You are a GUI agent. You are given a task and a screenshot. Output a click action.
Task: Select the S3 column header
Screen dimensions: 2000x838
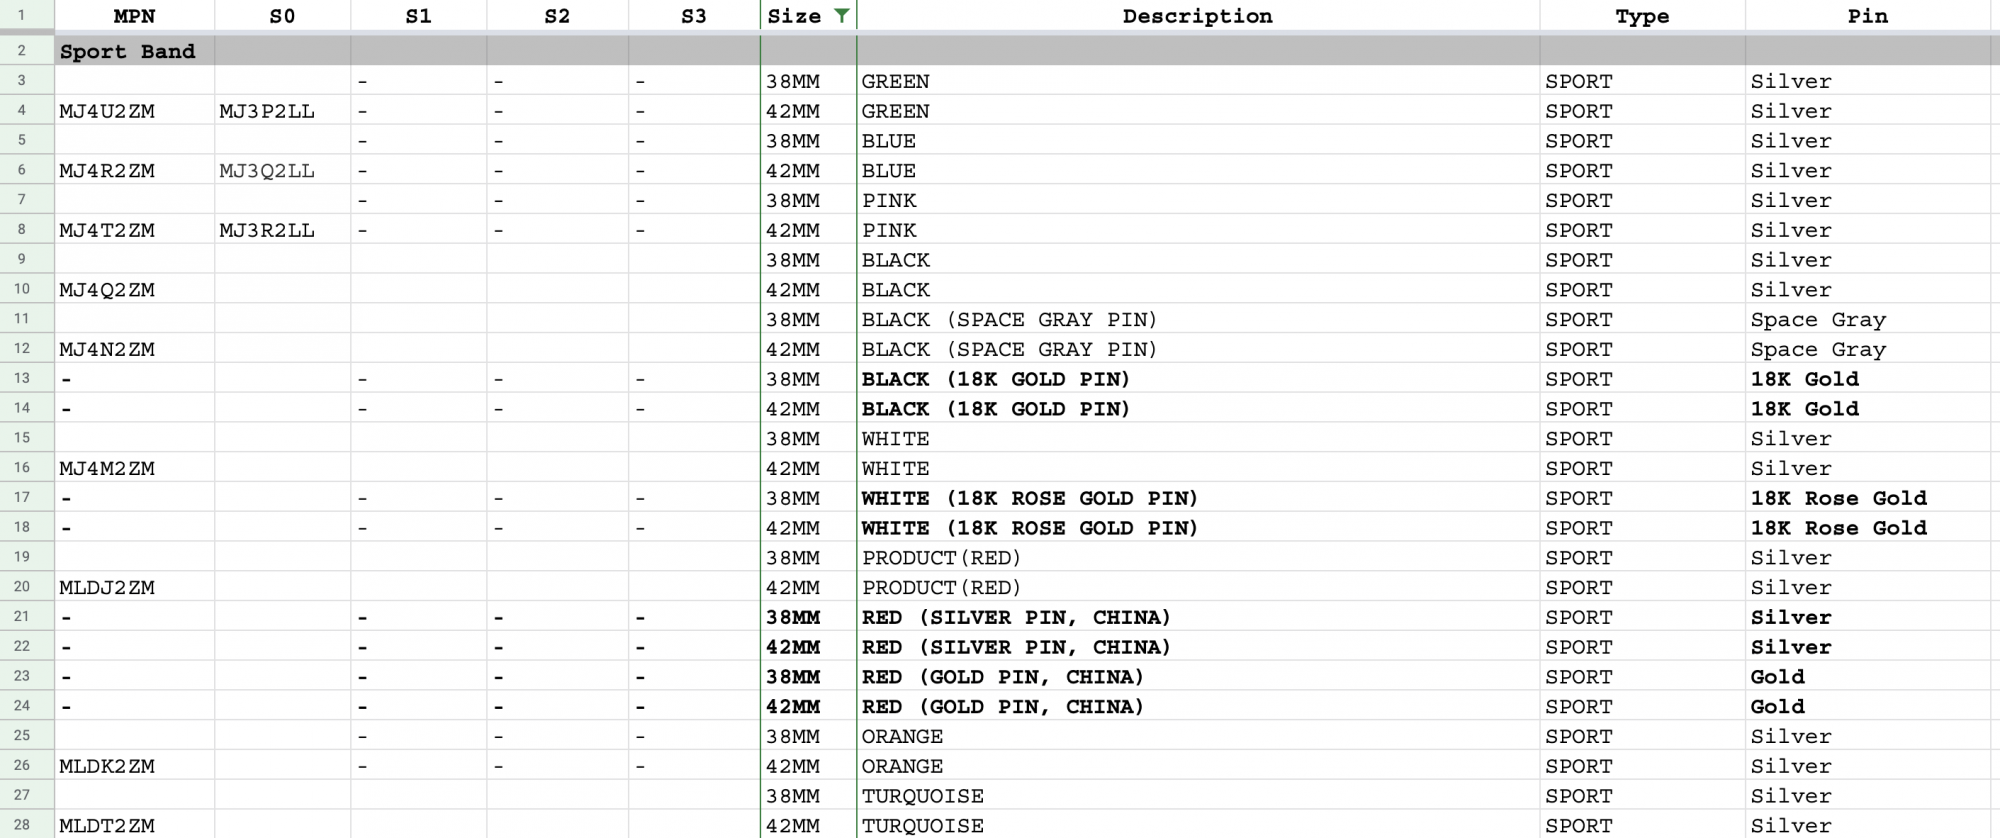click(x=694, y=16)
